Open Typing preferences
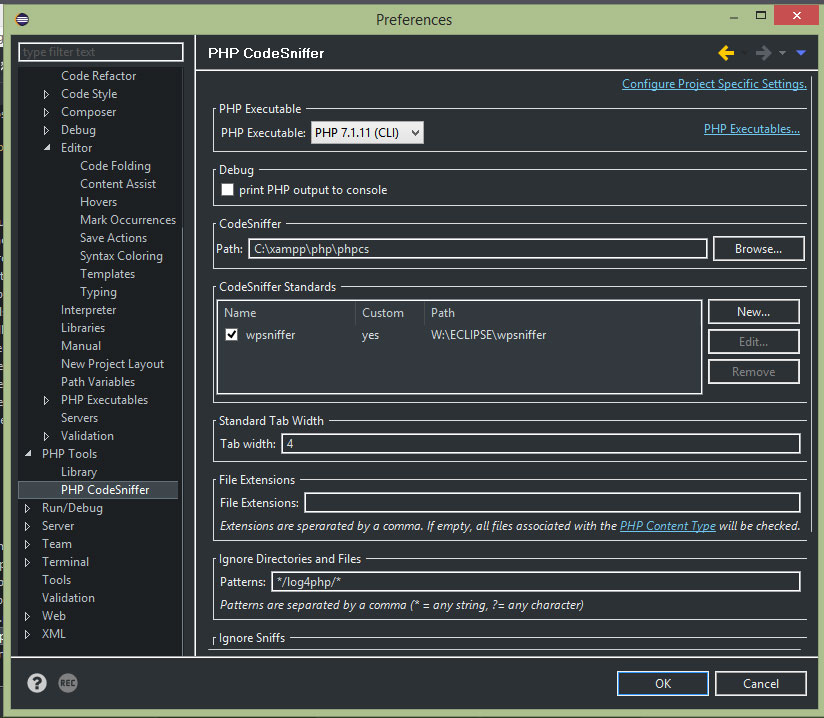Viewport: 824px width, 718px height. point(98,292)
